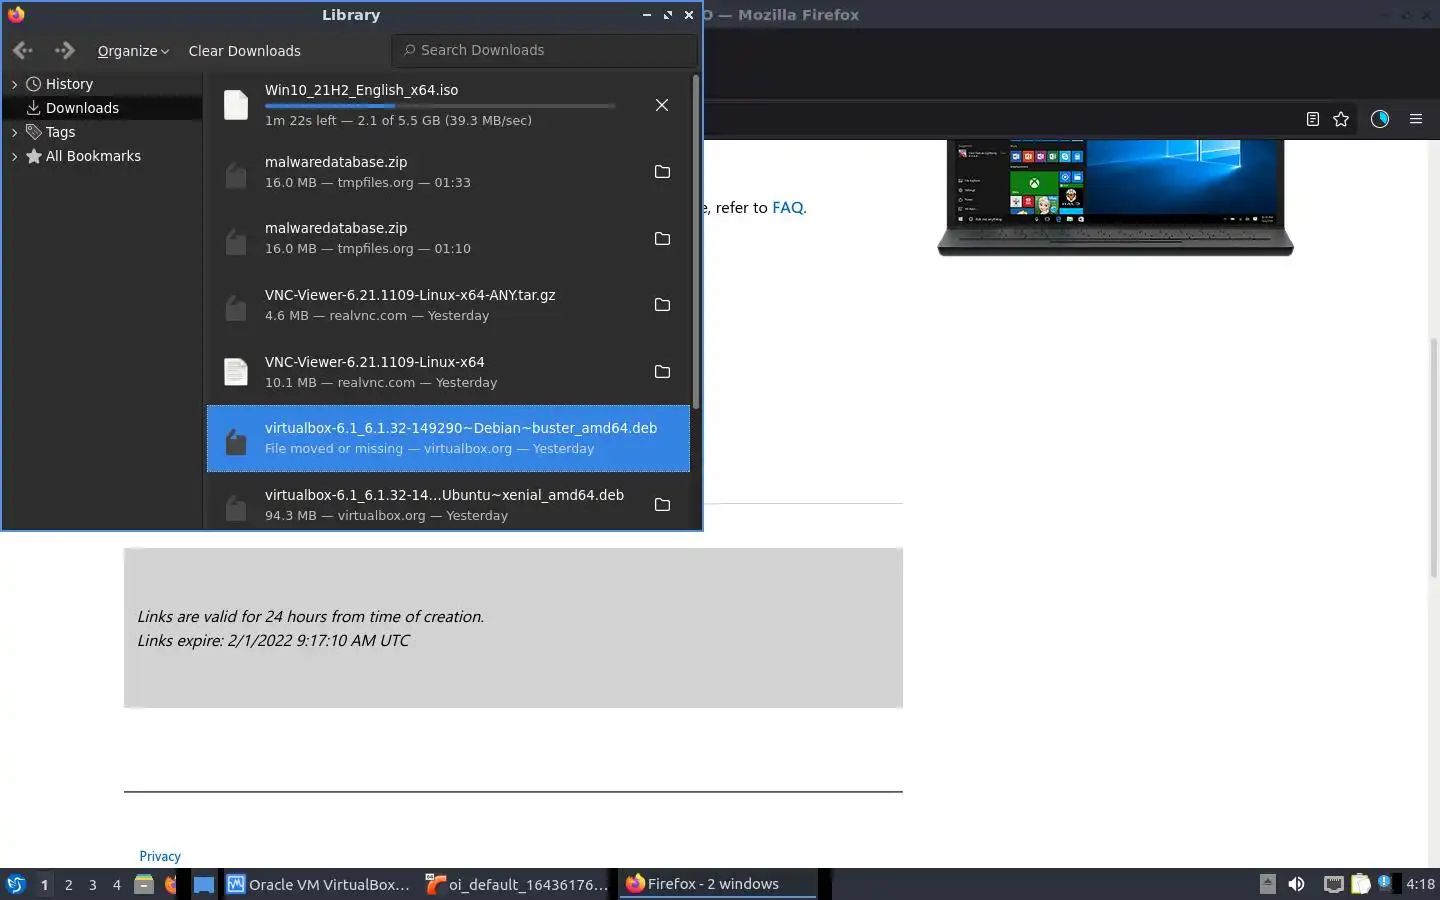
Task: Cancel the Win10 ISO download
Action: point(662,105)
